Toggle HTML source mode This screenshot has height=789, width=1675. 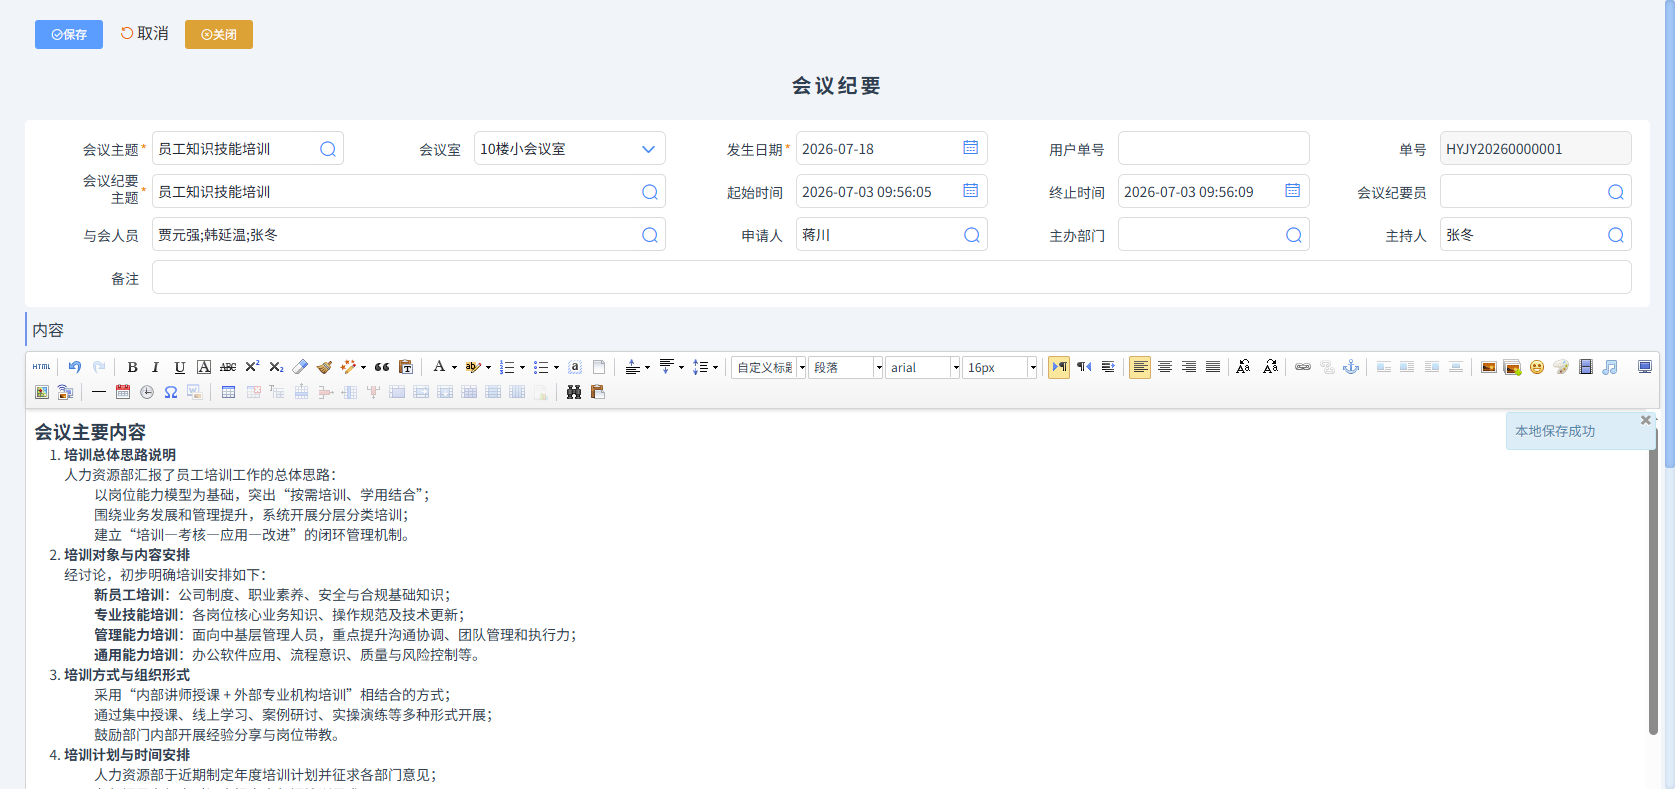click(41, 367)
